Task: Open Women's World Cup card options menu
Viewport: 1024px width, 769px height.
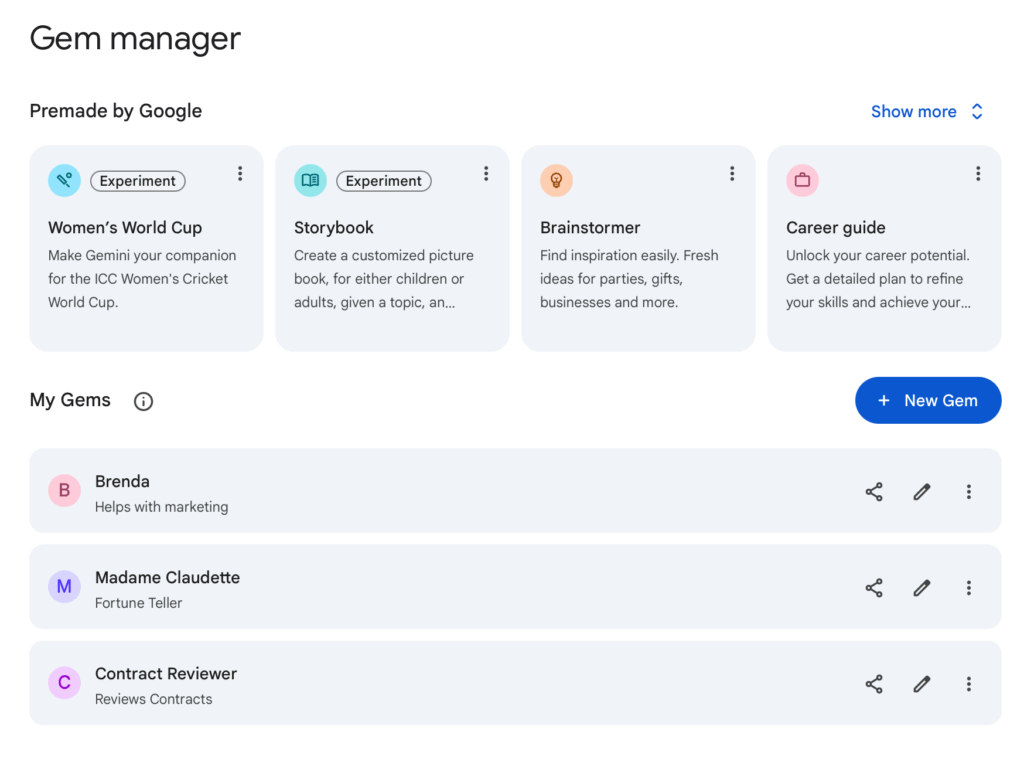Action: pos(240,174)
